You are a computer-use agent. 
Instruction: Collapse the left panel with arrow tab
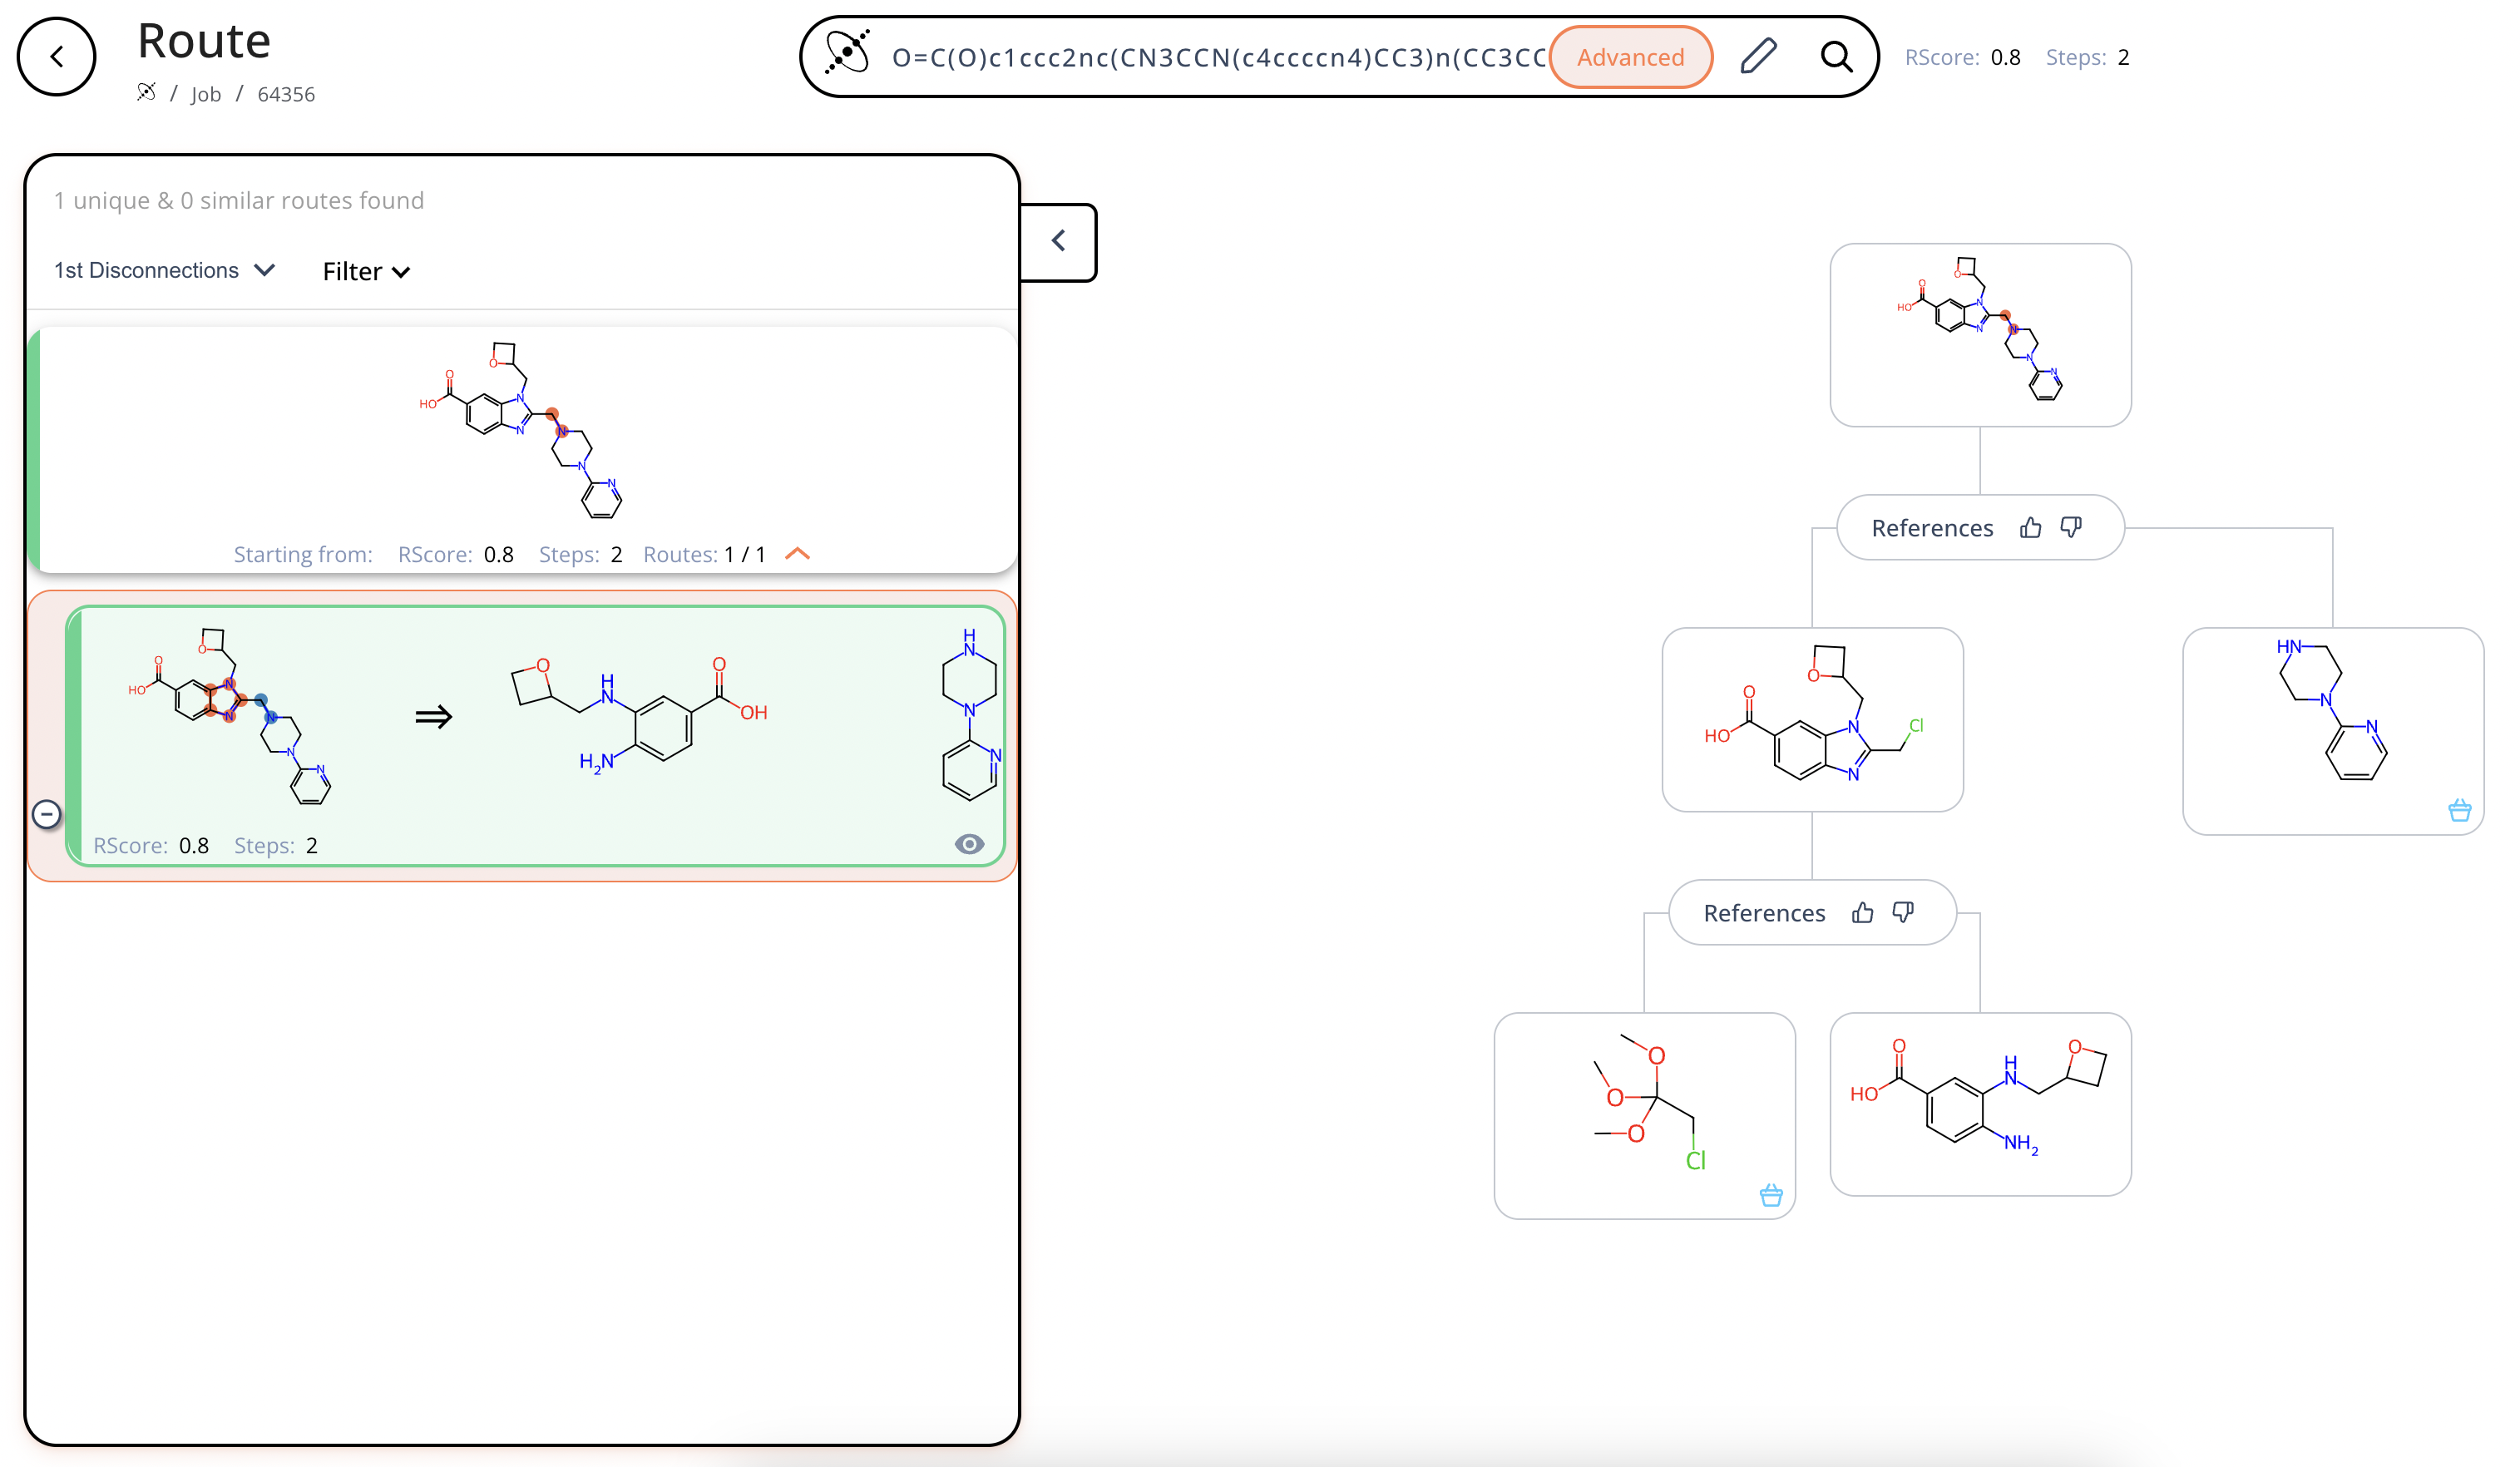[1058, 242]
